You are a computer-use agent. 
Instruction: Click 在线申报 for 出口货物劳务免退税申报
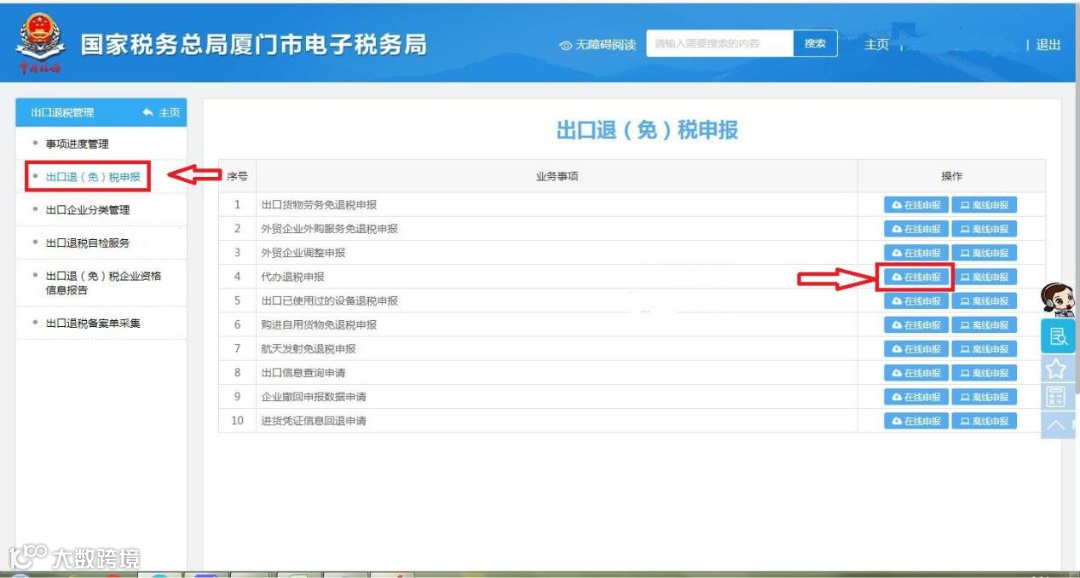pos(916,205)
